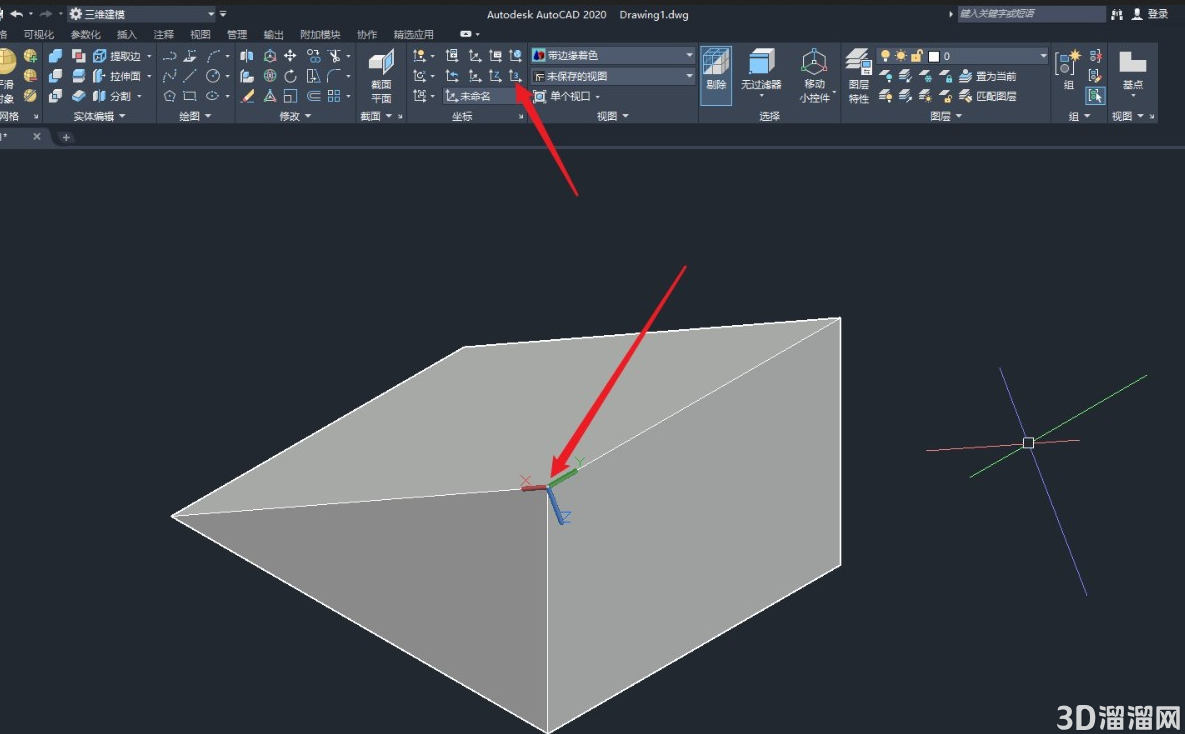Click the 登录 sign-in button
Viewport: 1185px width, 734px height.
click(x=1150, y=14)
